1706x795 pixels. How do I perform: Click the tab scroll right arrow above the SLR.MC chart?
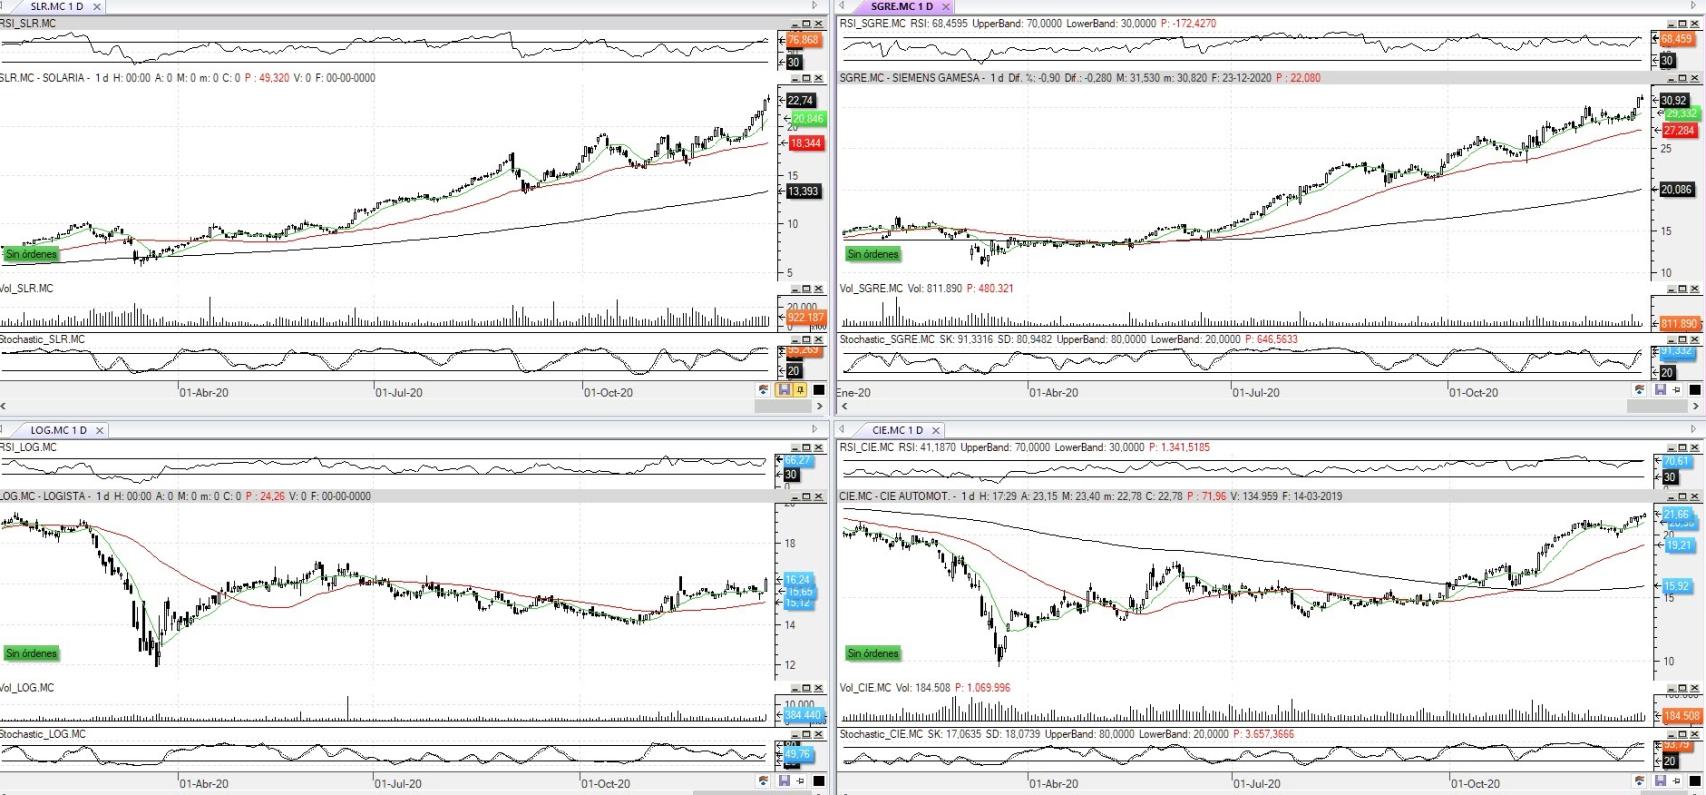(815, 7)
